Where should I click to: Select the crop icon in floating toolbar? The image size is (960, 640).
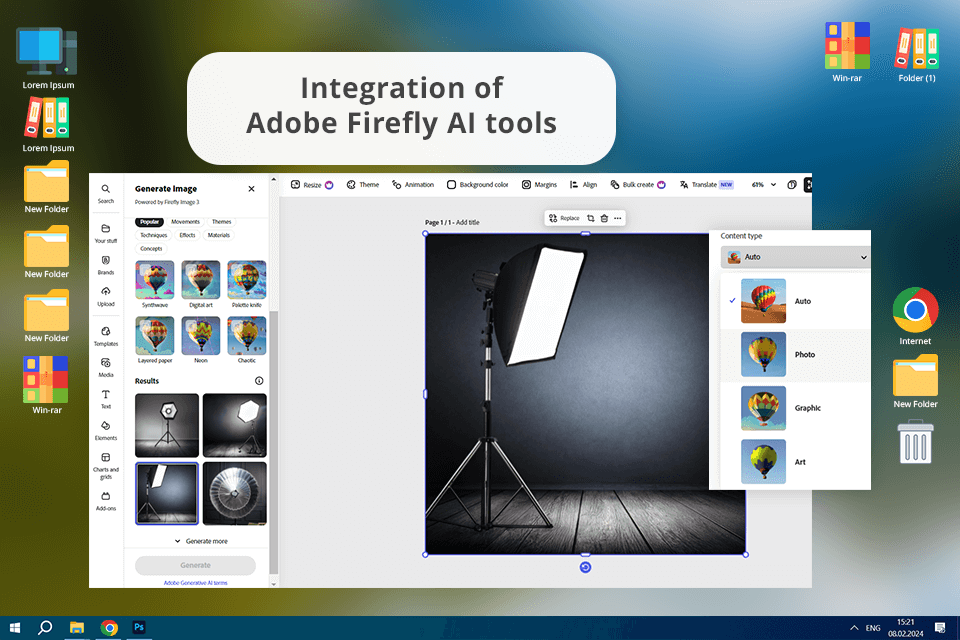[x=591, y=218]
